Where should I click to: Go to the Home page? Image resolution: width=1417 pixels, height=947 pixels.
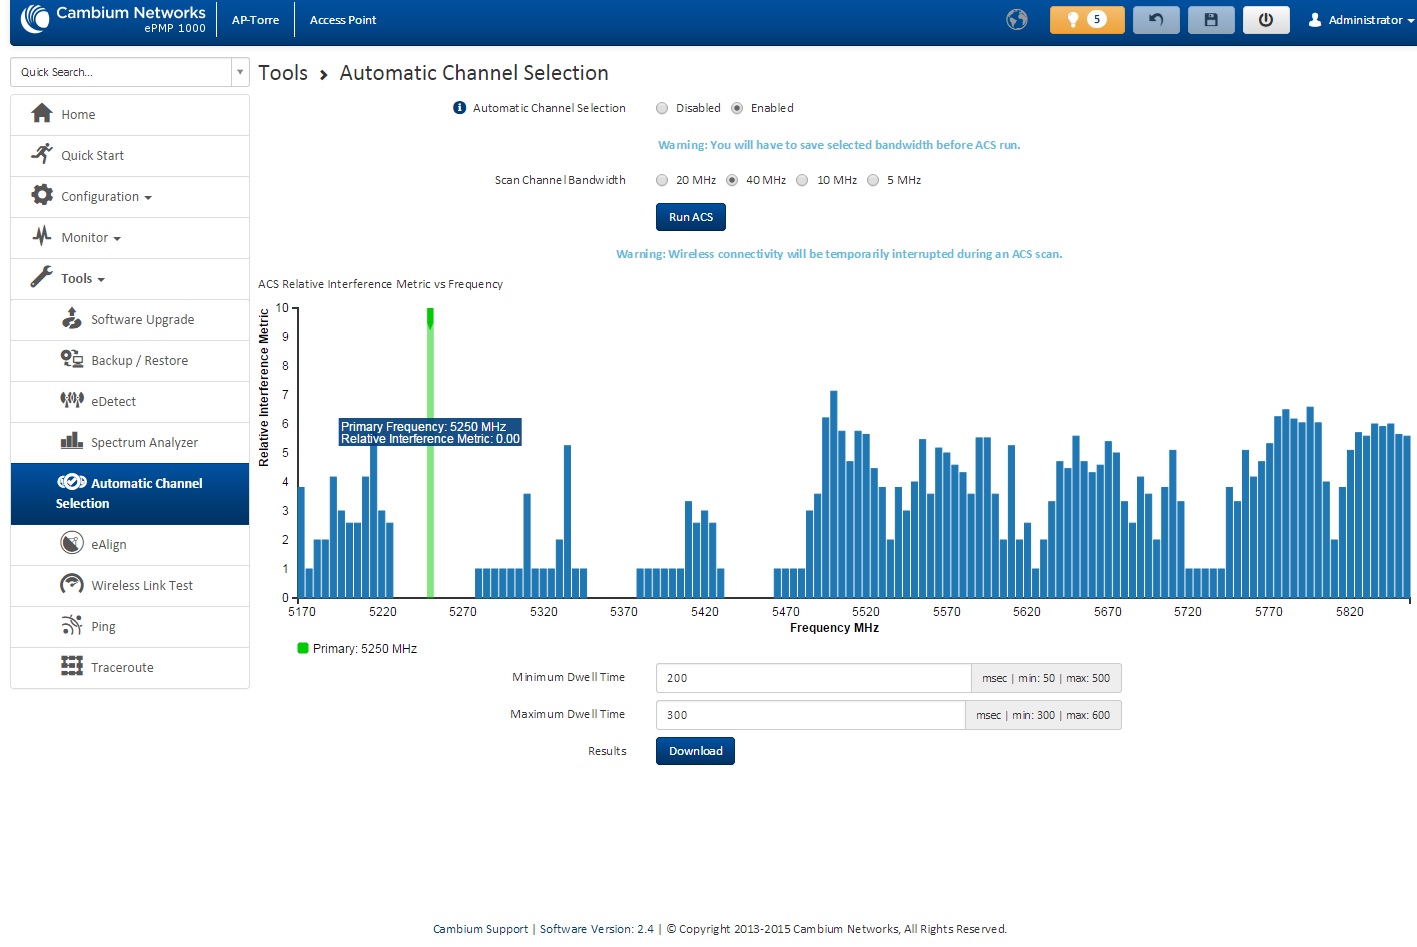pos(78,115)
